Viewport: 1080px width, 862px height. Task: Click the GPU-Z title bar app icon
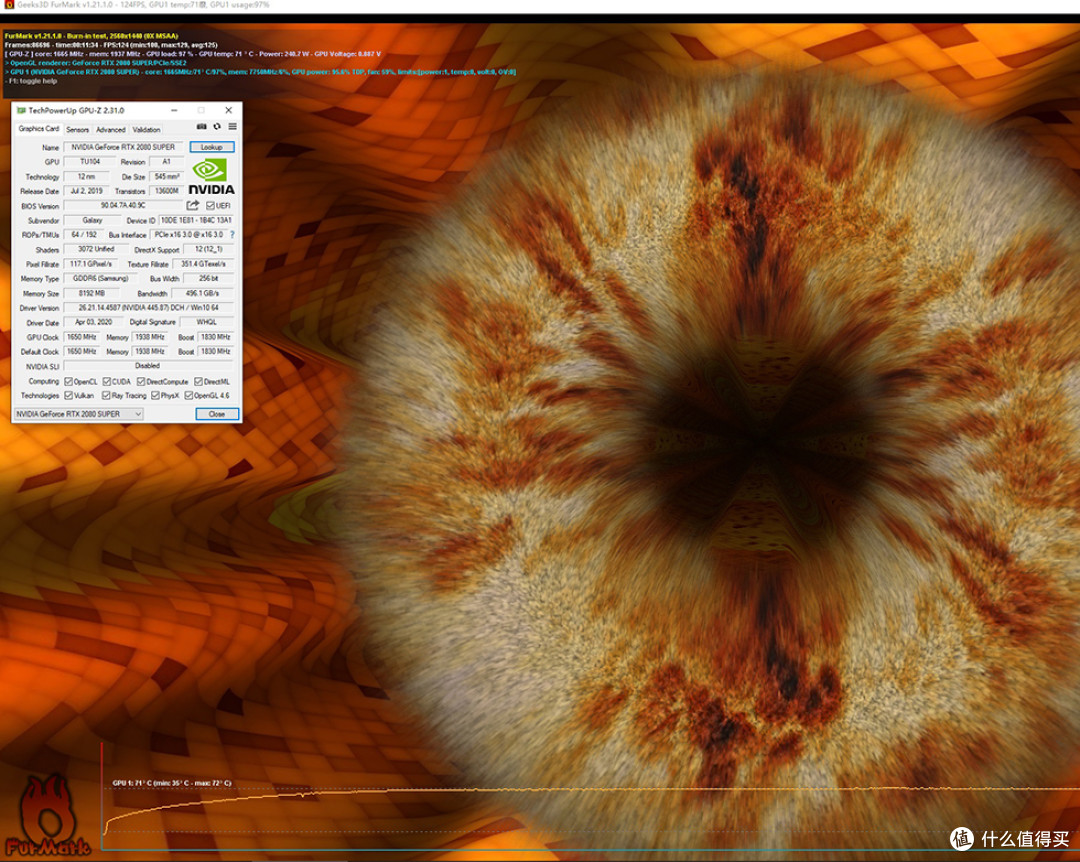[x=21, y=110]
